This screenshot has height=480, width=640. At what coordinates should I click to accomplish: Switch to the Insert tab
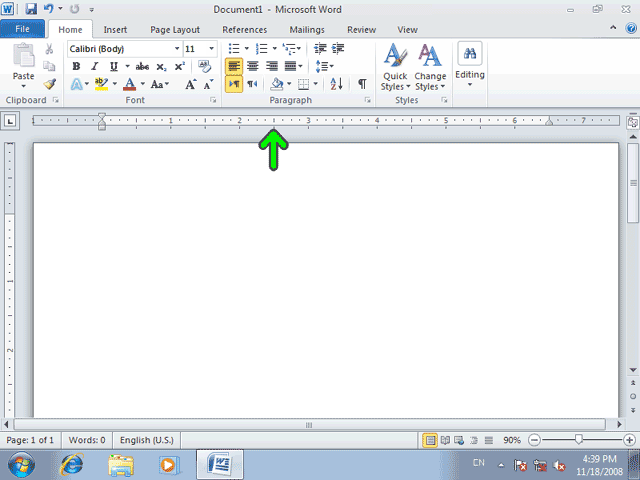coord(115,29)
